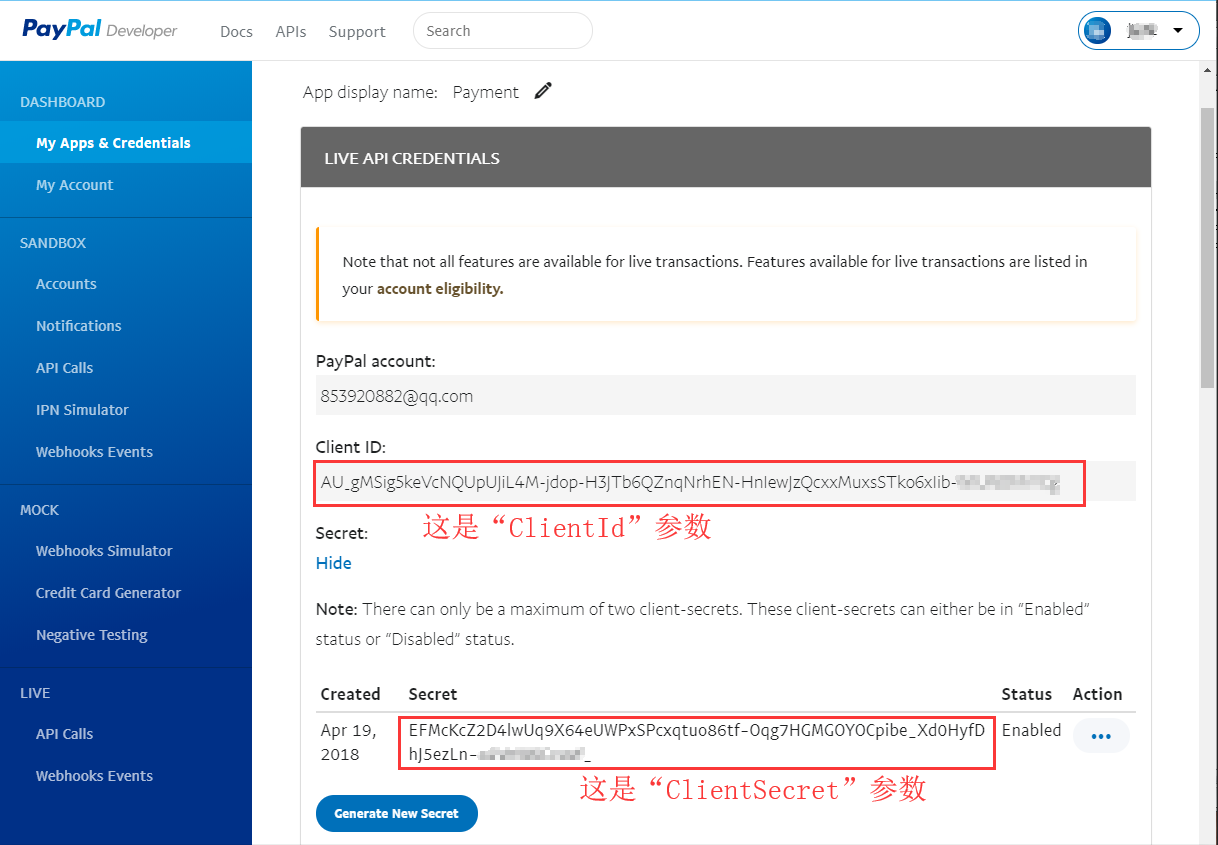Image resolution: width=1218 pixels, height=845 pixels.
Task: Click the PayPal account email field
Action: coord(726,395)
